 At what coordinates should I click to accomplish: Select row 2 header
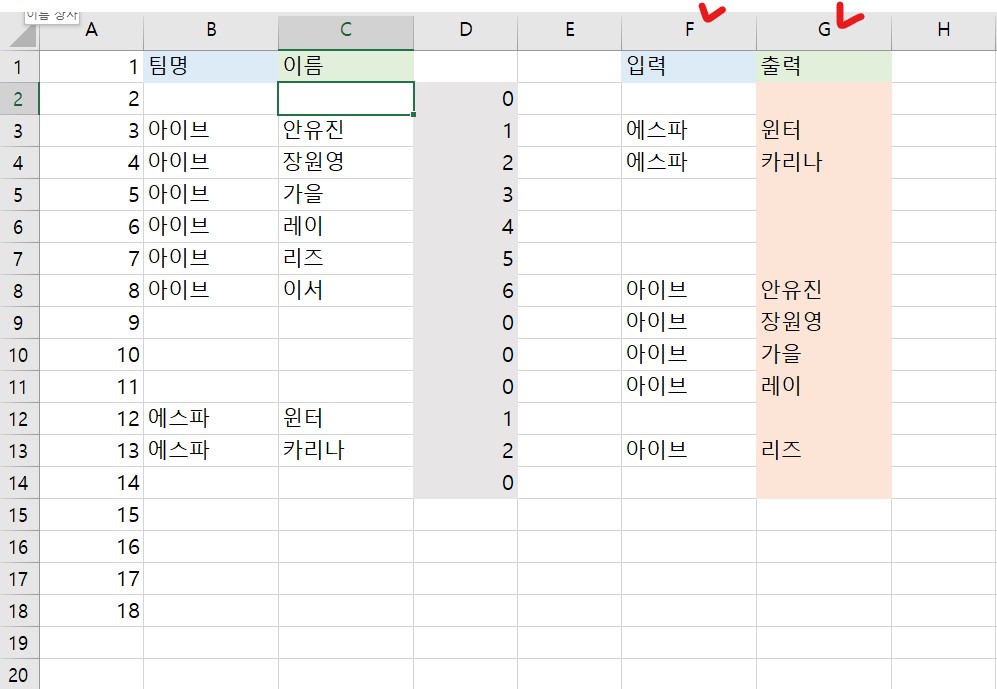pyautogui.click(x=20, y=98)
